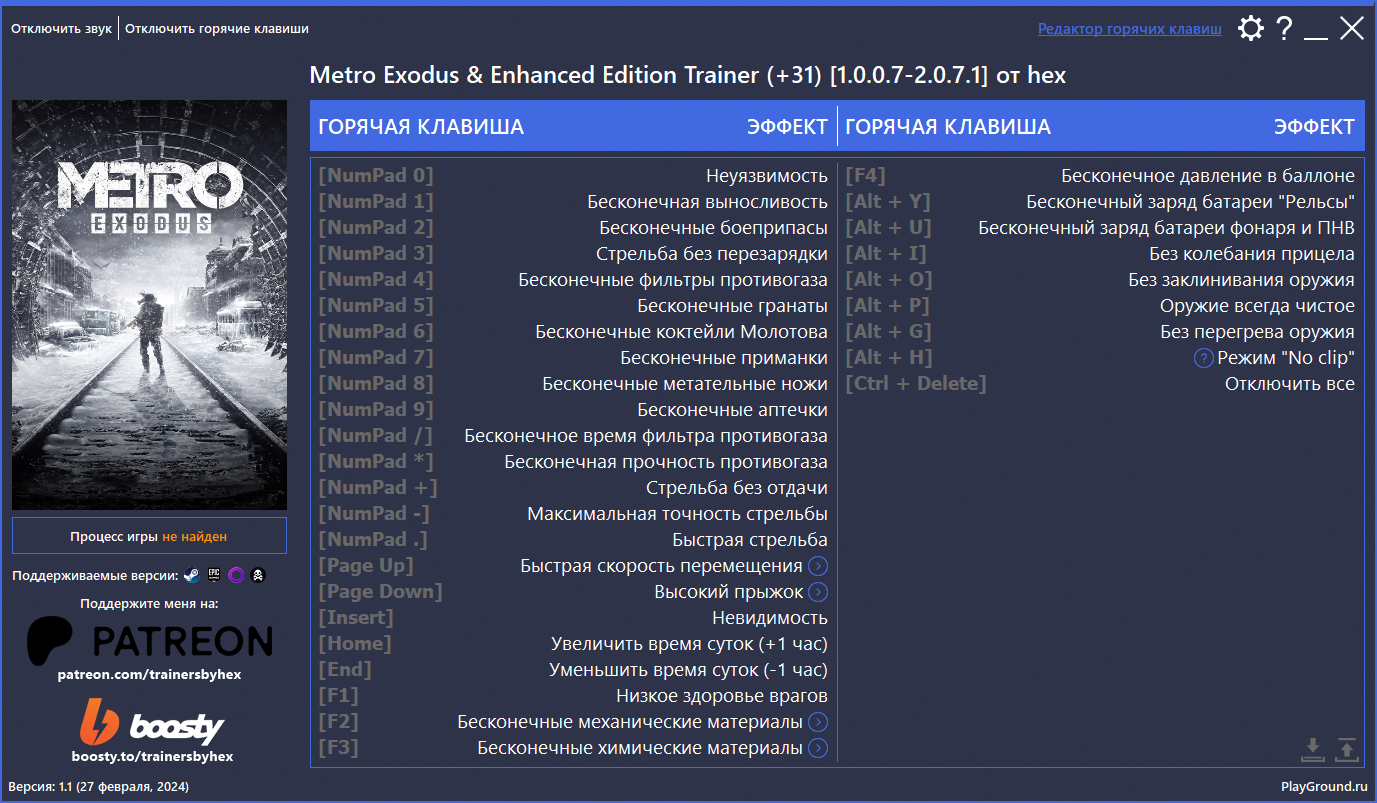1377x803 pixels.
Task: Select Без перегрева оружия effect text
Action: (x=1258, y=332)
